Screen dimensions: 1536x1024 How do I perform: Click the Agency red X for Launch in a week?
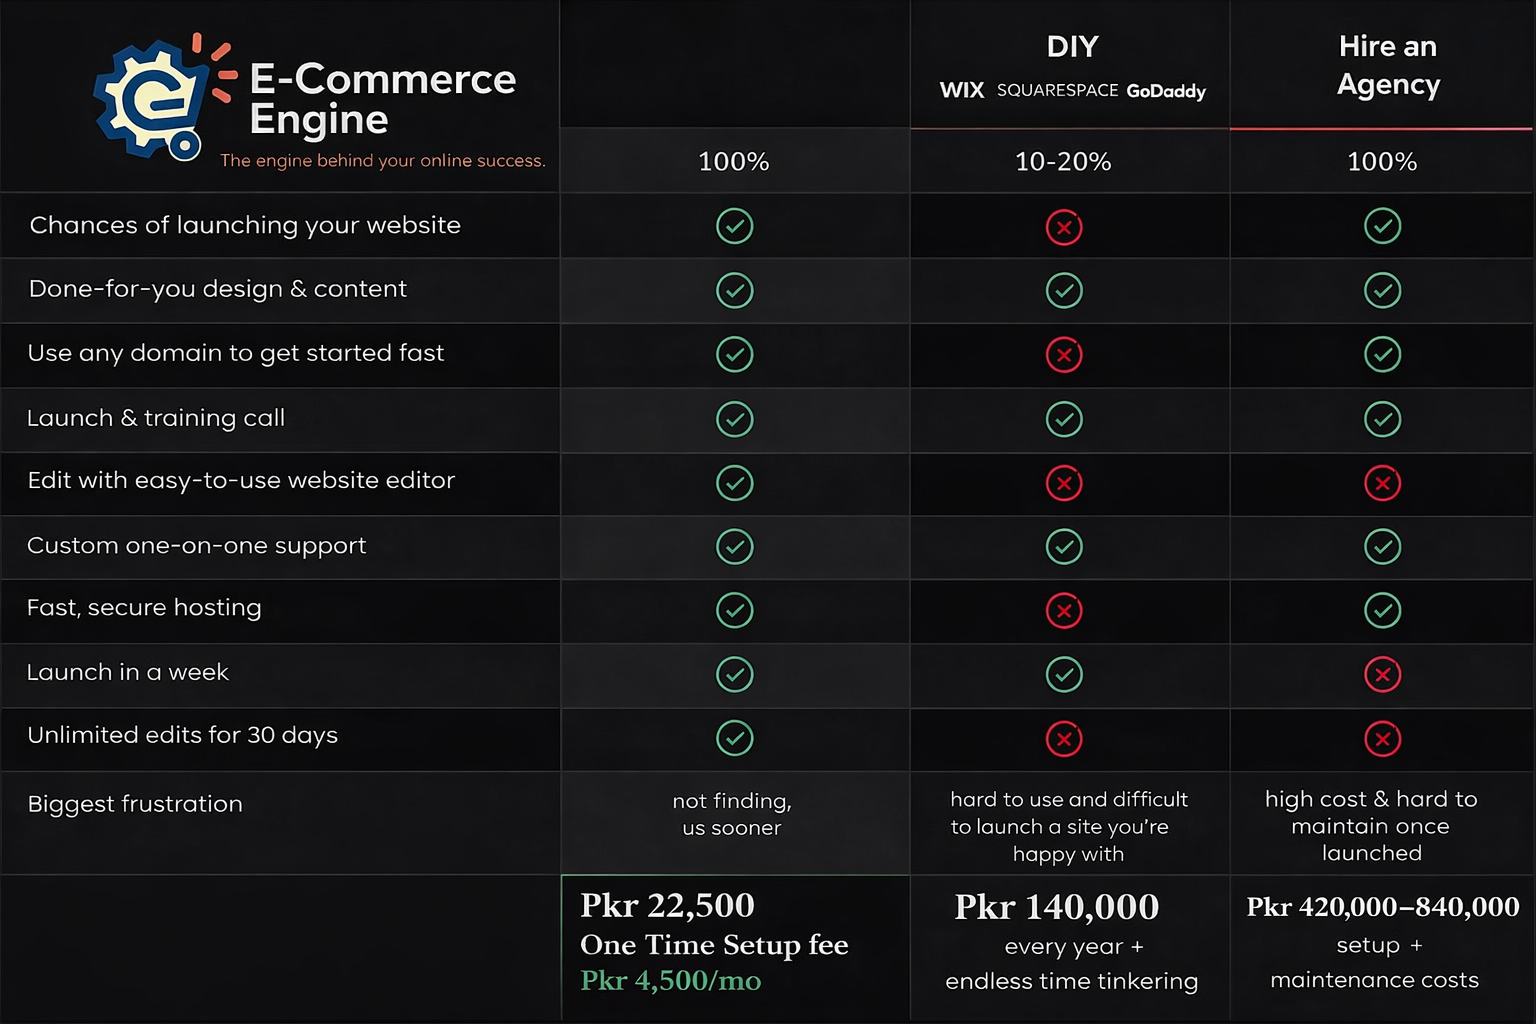1382,675
